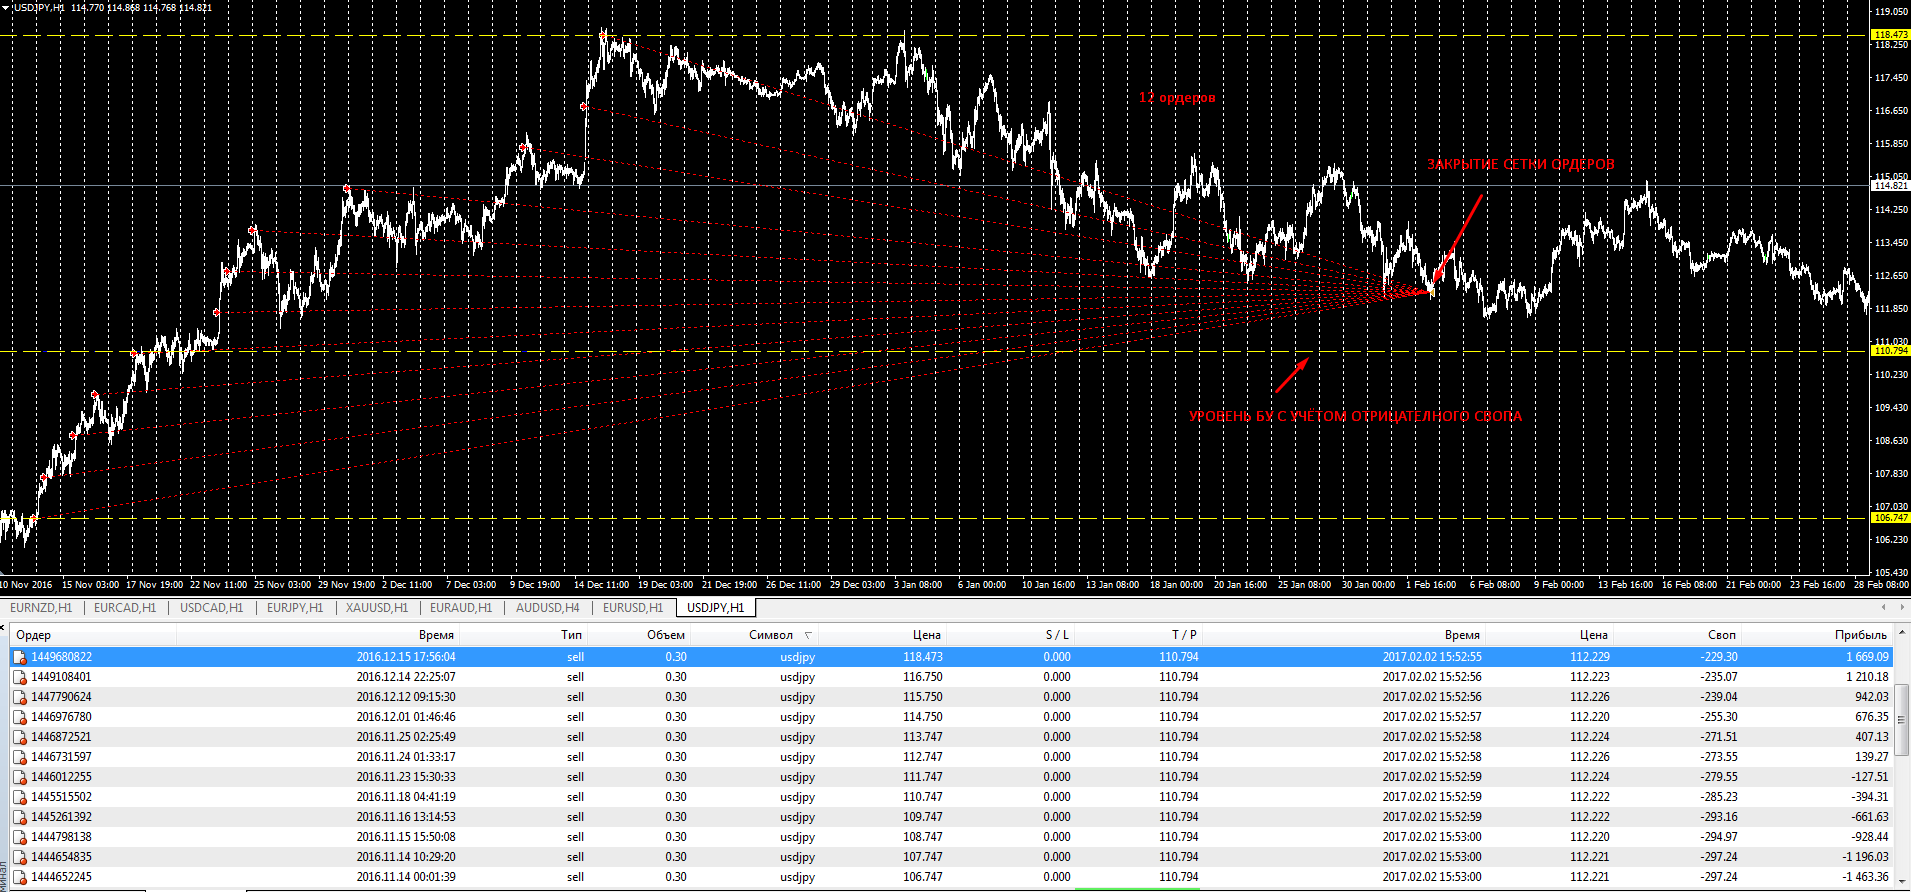Sort by Время header right of T / P
This screenshot has width=1911, height=892.
pos(1343,634)
